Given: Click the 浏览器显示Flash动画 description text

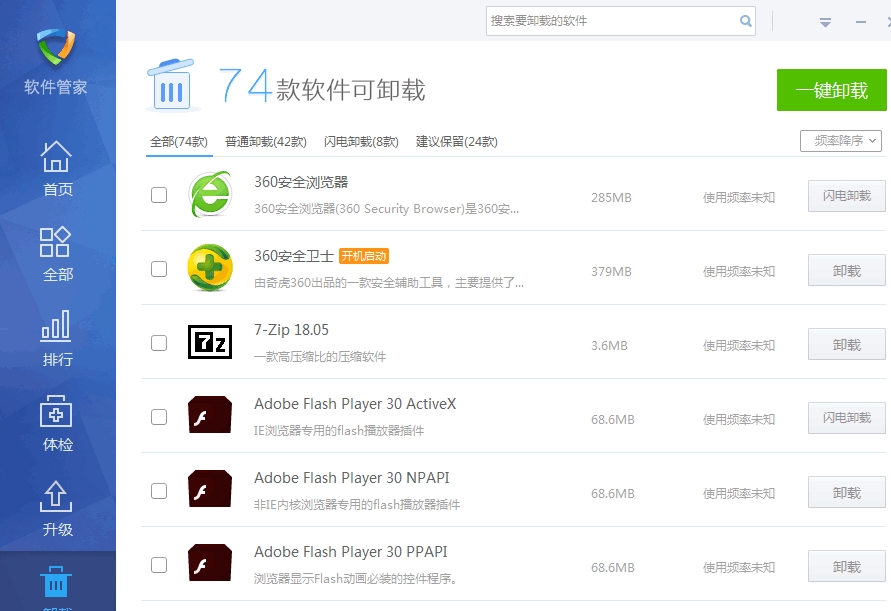Looking at the screenshot, I should click(x=356, y=579).
